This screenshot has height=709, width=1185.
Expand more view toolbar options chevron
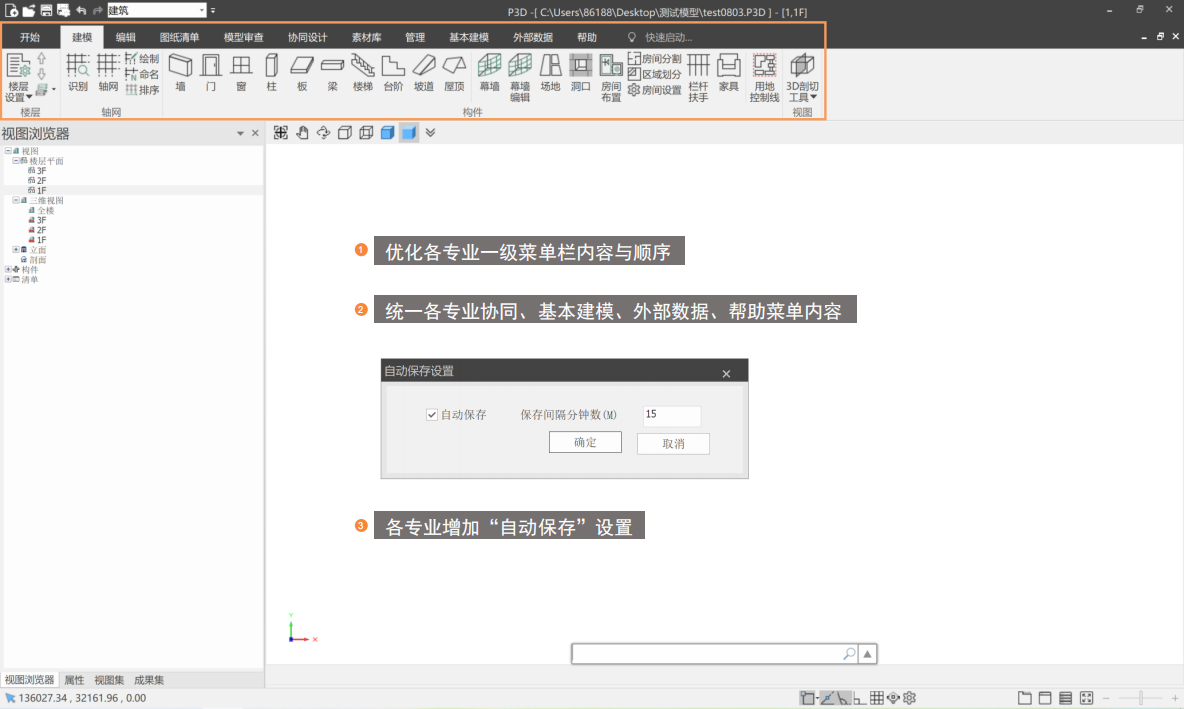pyautogui.click(x=430, y=133)
